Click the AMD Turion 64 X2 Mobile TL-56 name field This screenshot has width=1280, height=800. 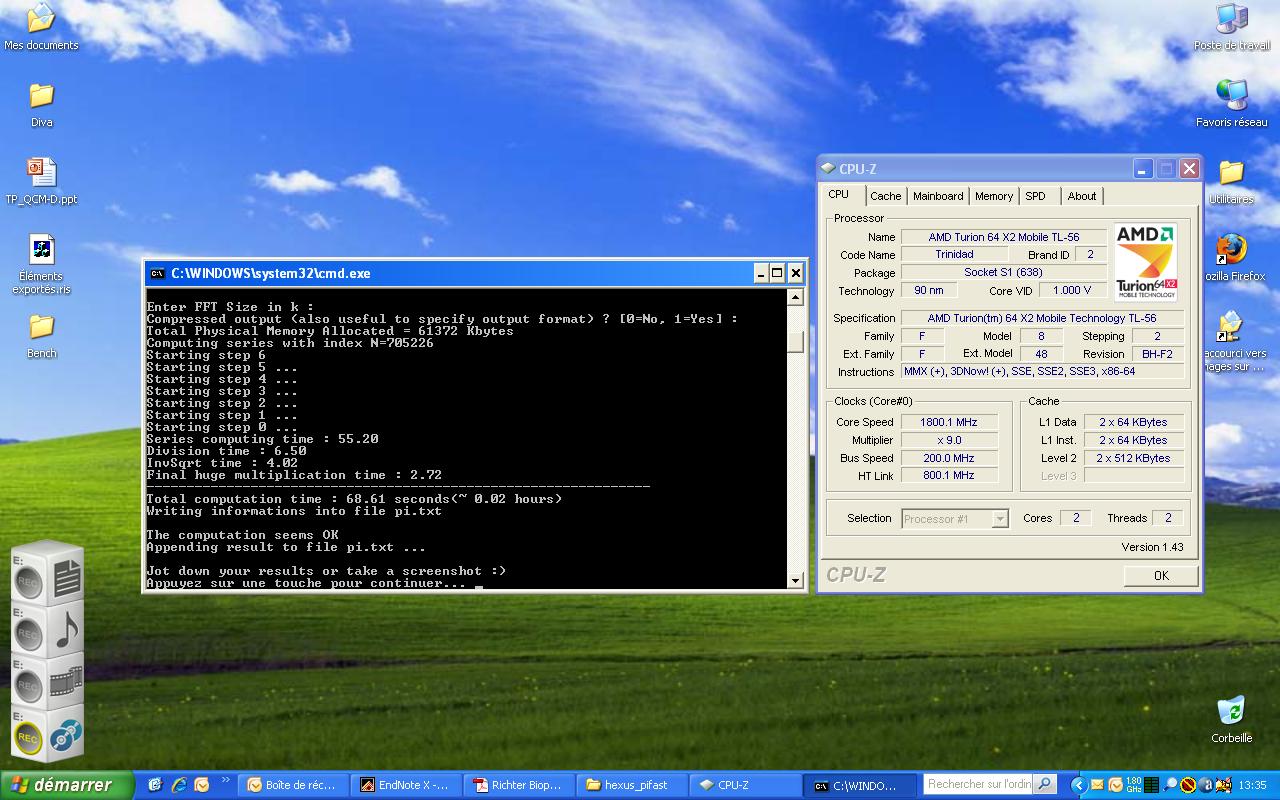(1004, 237)
